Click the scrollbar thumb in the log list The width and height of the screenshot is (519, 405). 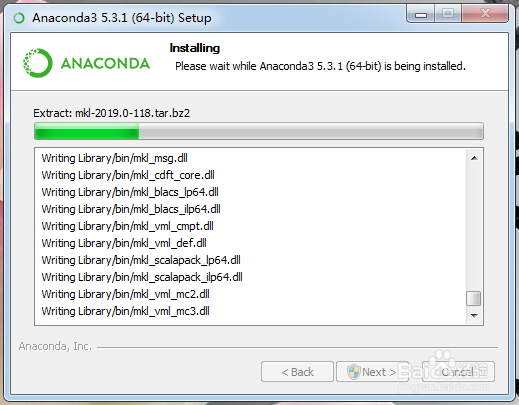[474, 298]
